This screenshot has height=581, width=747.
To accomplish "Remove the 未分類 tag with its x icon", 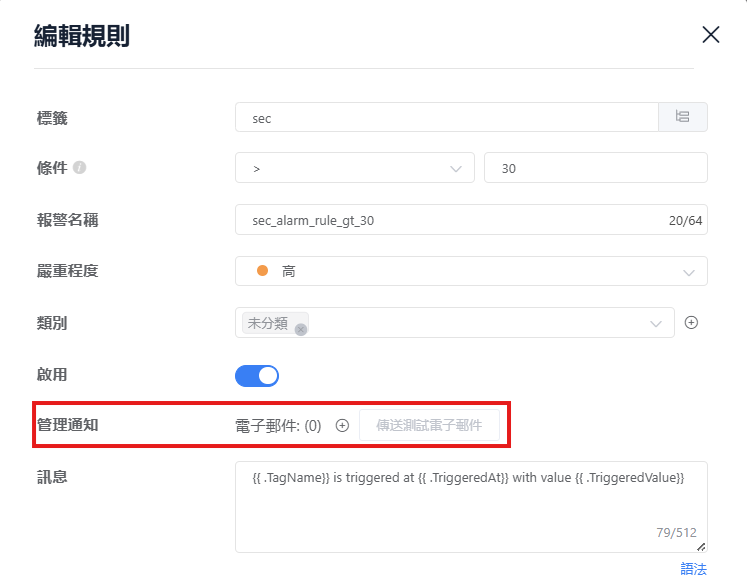I will [x=300, y=329].
